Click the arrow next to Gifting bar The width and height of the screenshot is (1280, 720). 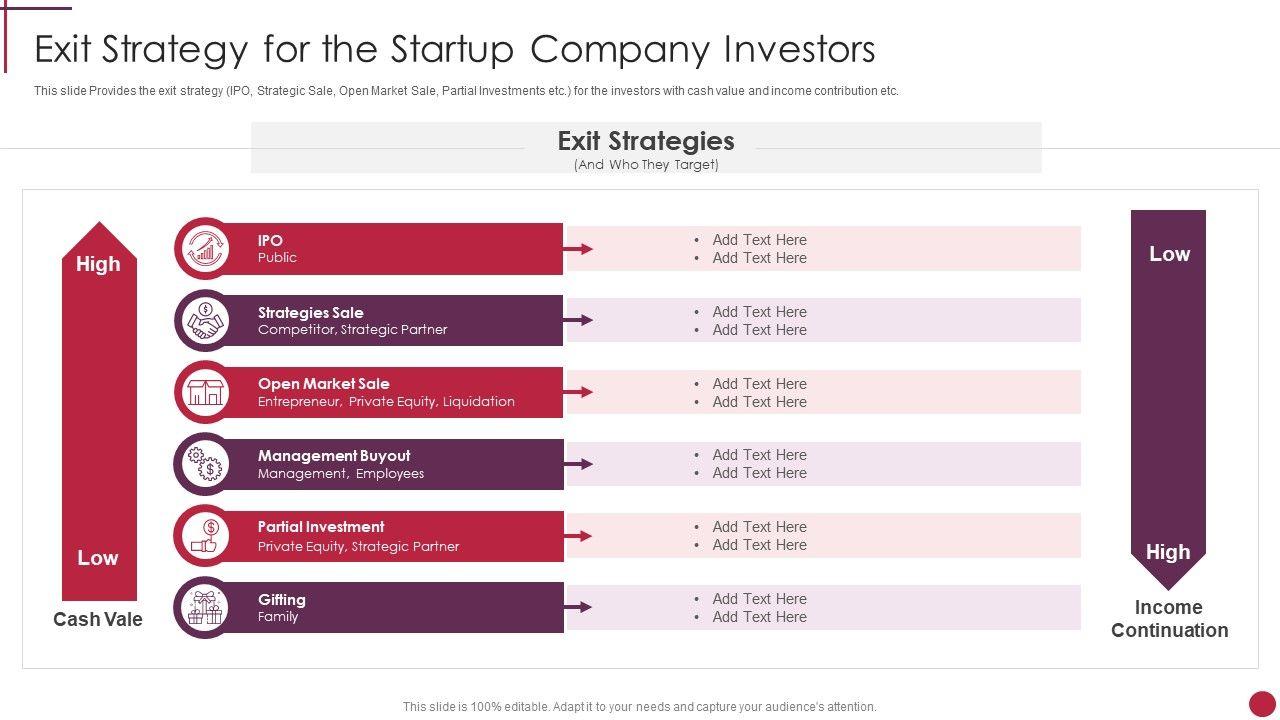(579, 607)
